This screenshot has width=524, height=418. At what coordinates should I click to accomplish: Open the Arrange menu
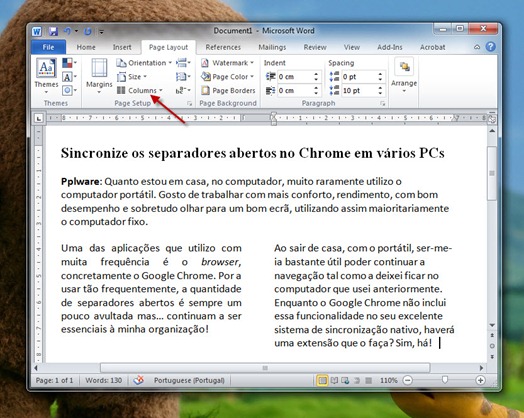[404, 76]
